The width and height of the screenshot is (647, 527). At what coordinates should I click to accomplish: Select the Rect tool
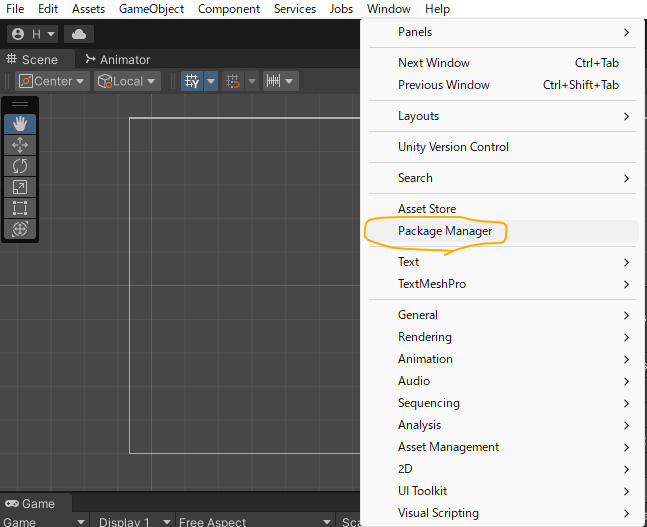pos(20,208)
